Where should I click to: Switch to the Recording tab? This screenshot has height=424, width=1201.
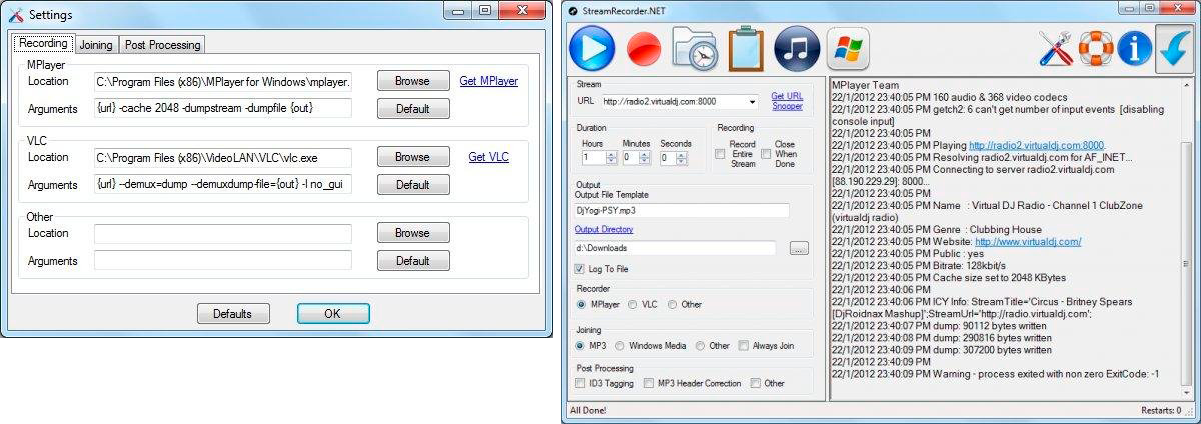coord(43,44)
